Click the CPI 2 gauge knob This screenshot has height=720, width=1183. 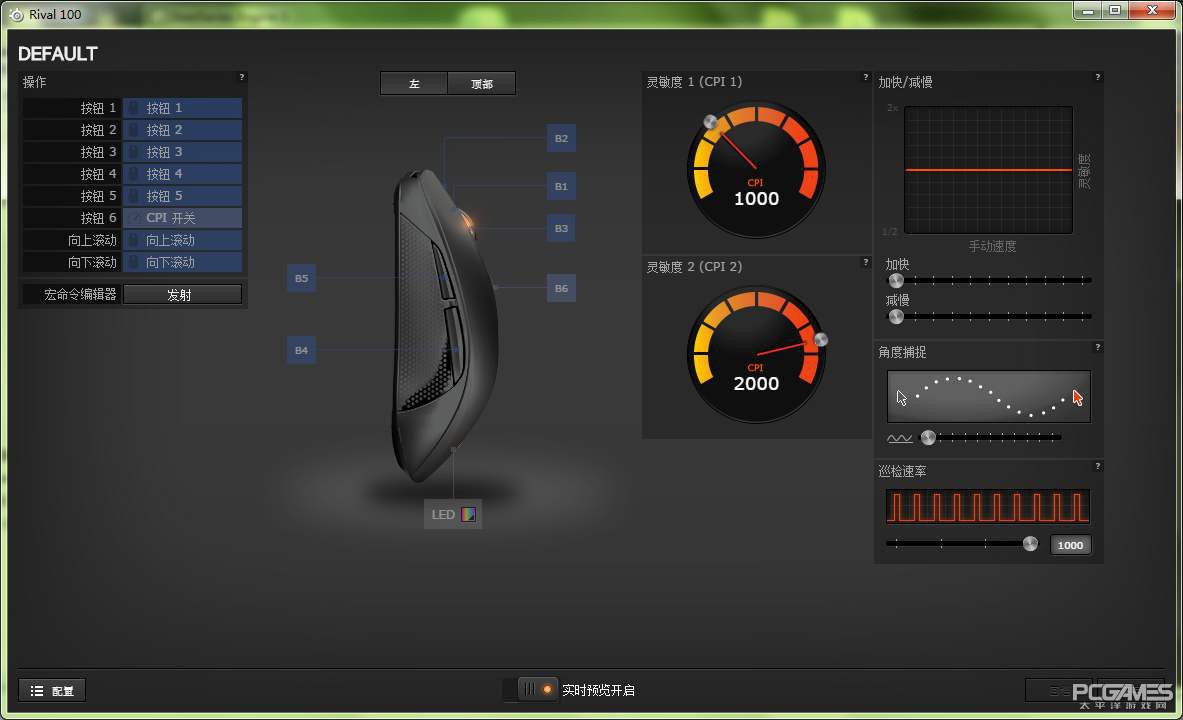click(821, 340)
